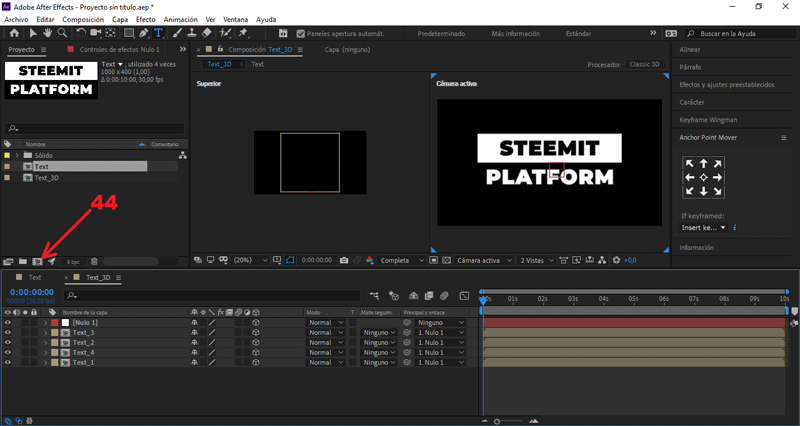Create new composition from project panel icon
The height and width of the screenshot is (426, 800).
[x=37, y=261]
